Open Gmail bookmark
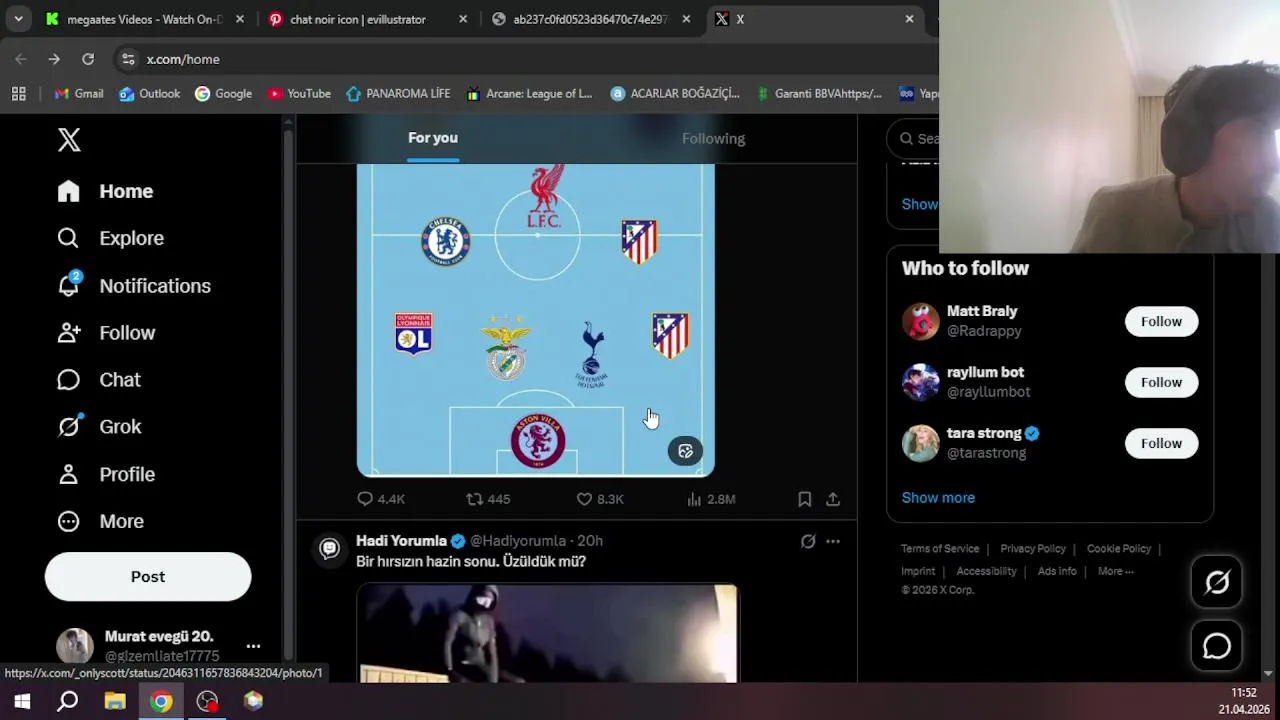Screen dimensions: 1280x720 (79, 93)
